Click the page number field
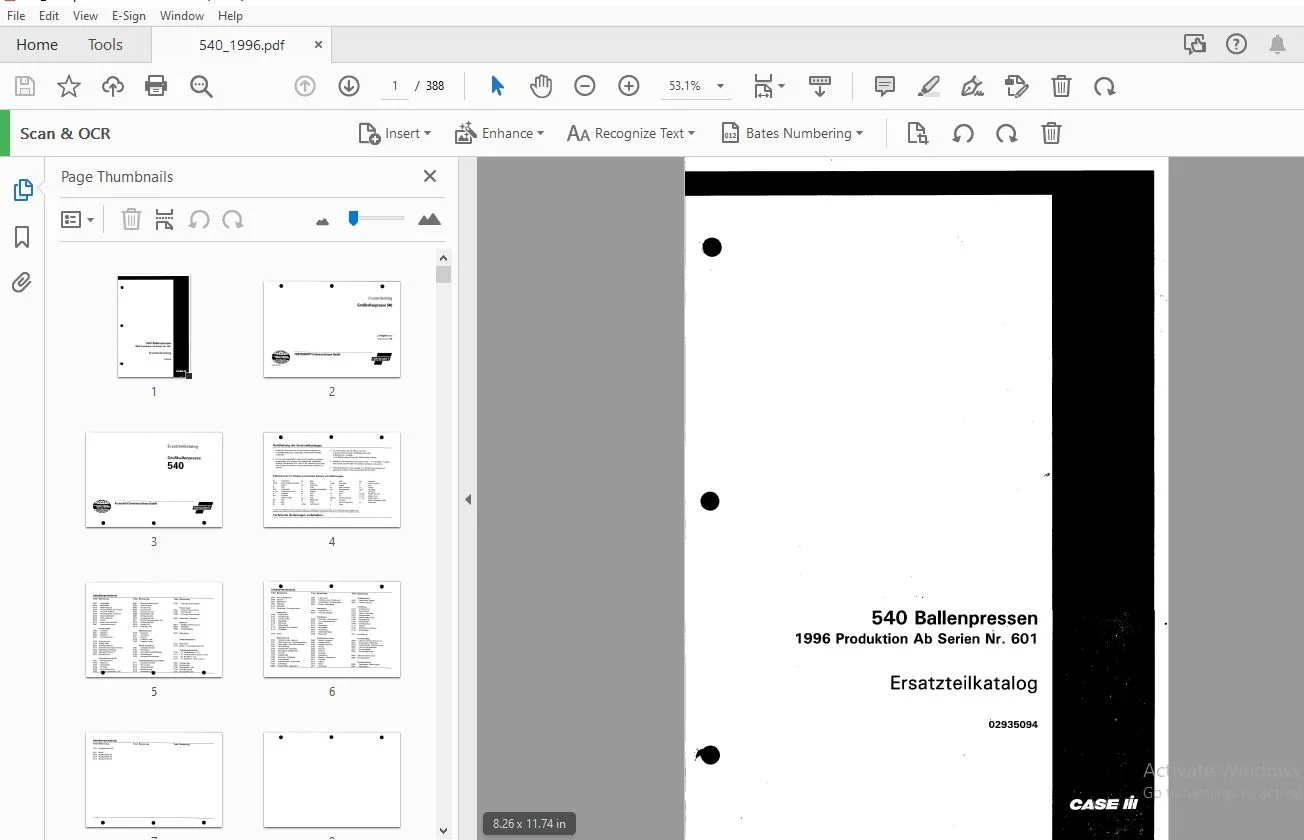1304x840 pixels. click(x=395, y=86)
